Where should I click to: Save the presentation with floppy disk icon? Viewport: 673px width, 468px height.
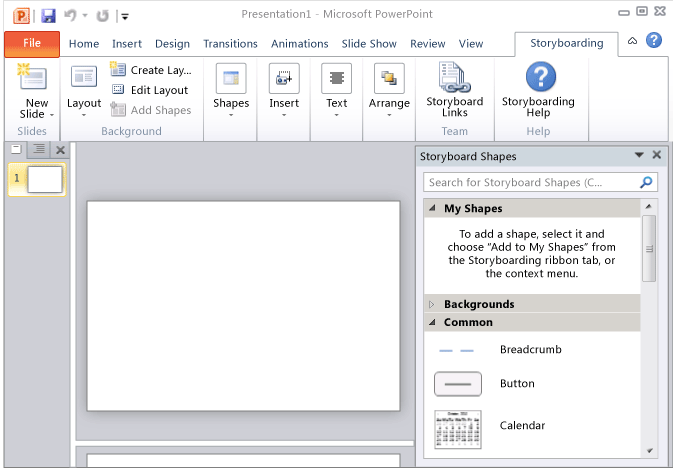[x=48, y=16]
